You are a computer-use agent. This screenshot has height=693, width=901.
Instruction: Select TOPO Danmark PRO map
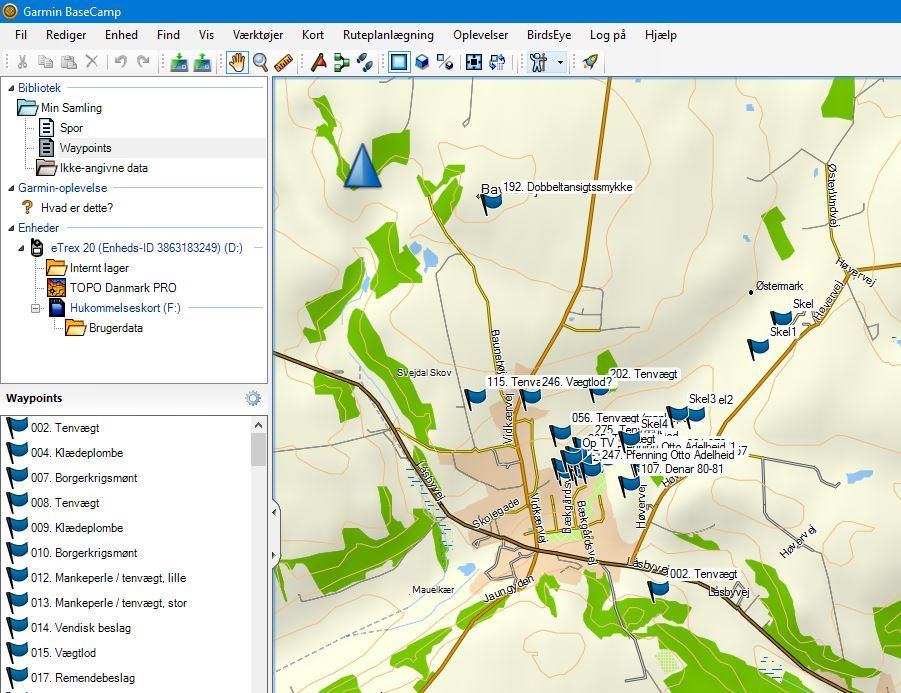click(123, 288)
